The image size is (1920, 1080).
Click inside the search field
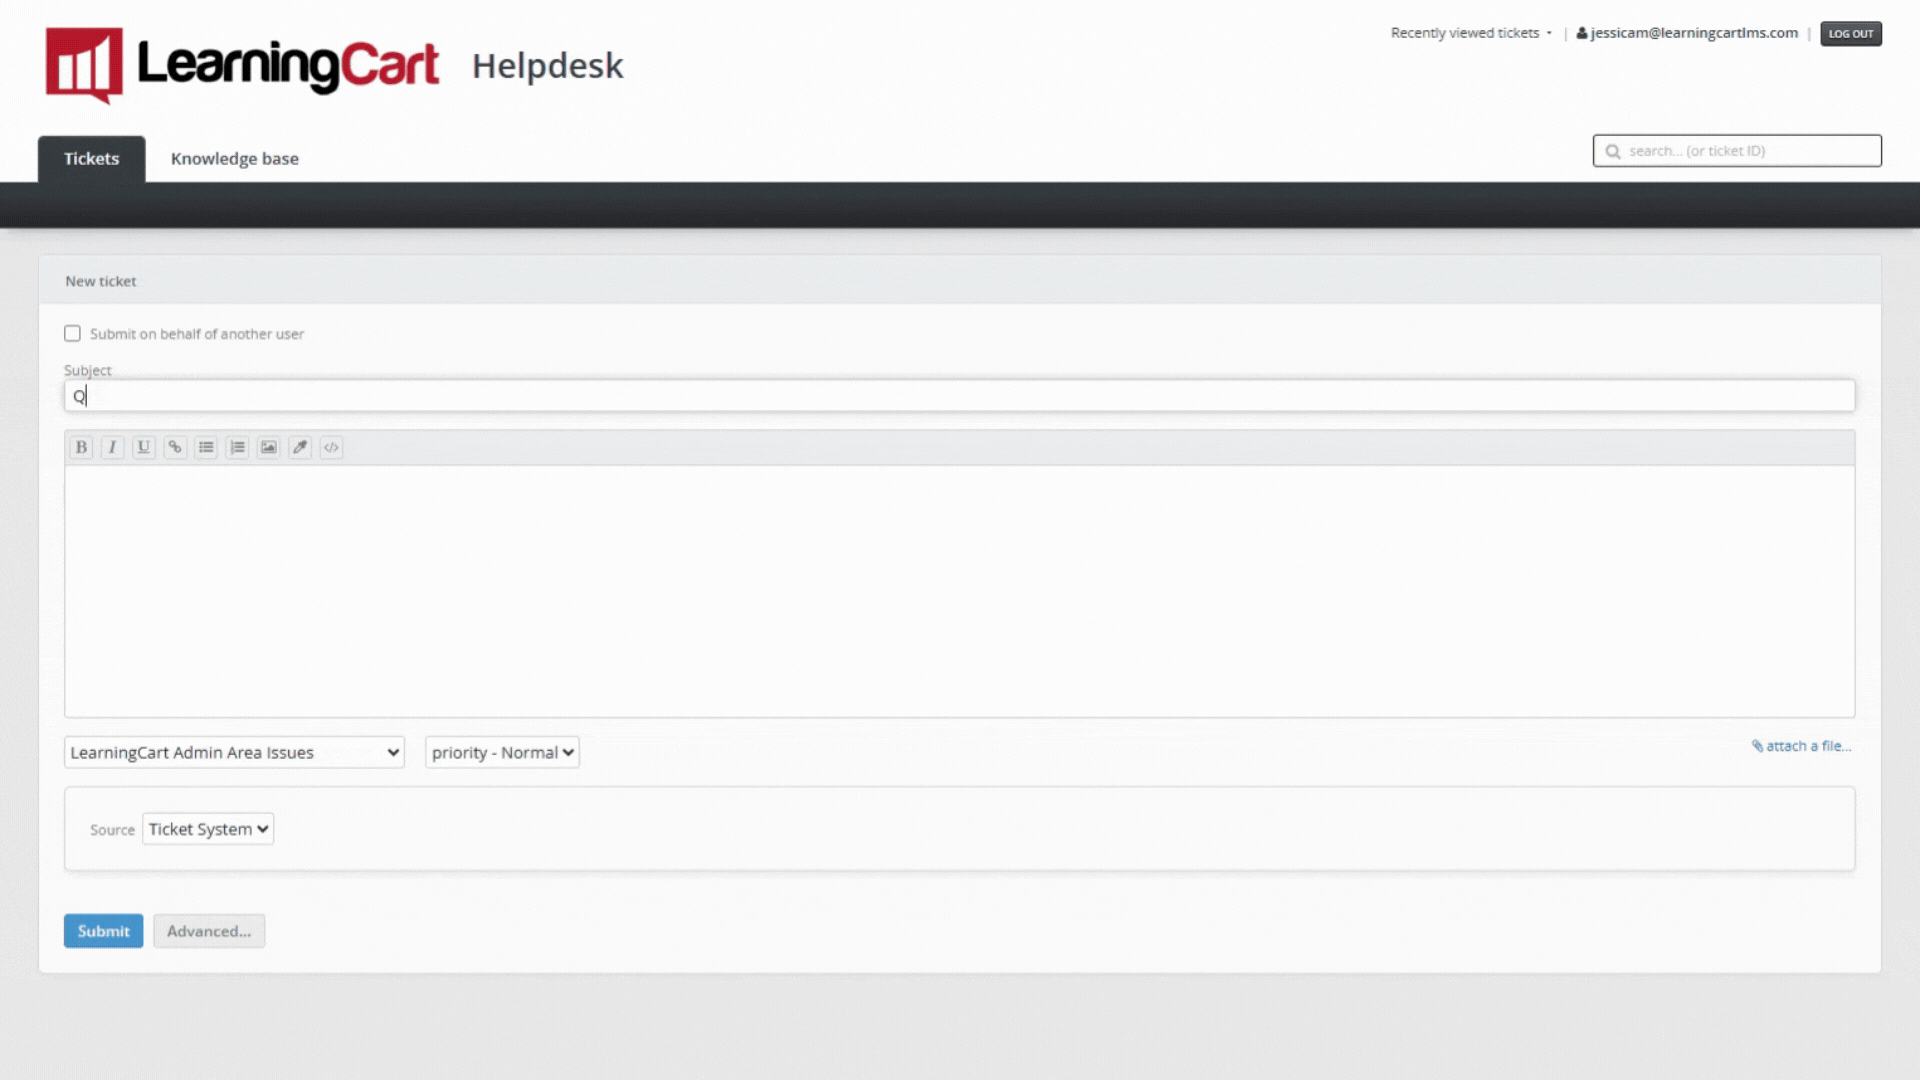[x=1737, y=150]
